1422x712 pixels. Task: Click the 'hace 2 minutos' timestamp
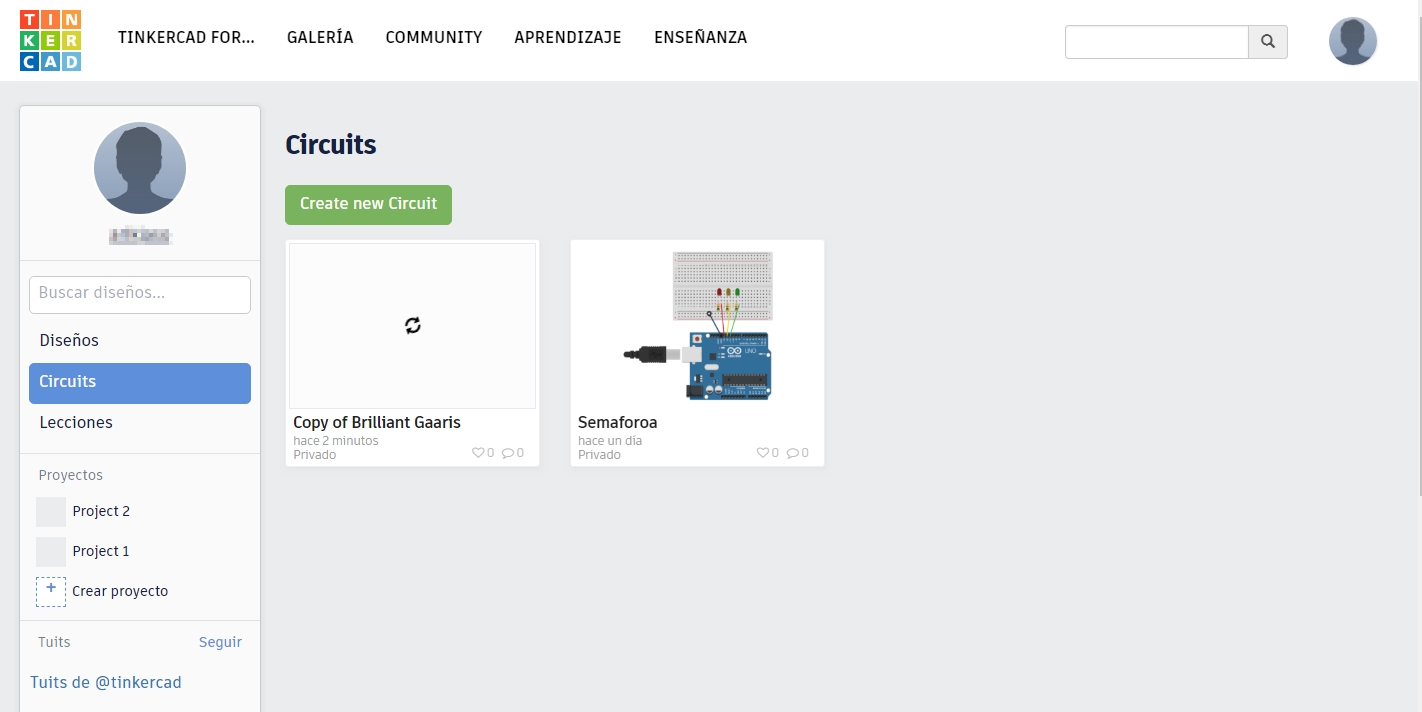[336, 440]
